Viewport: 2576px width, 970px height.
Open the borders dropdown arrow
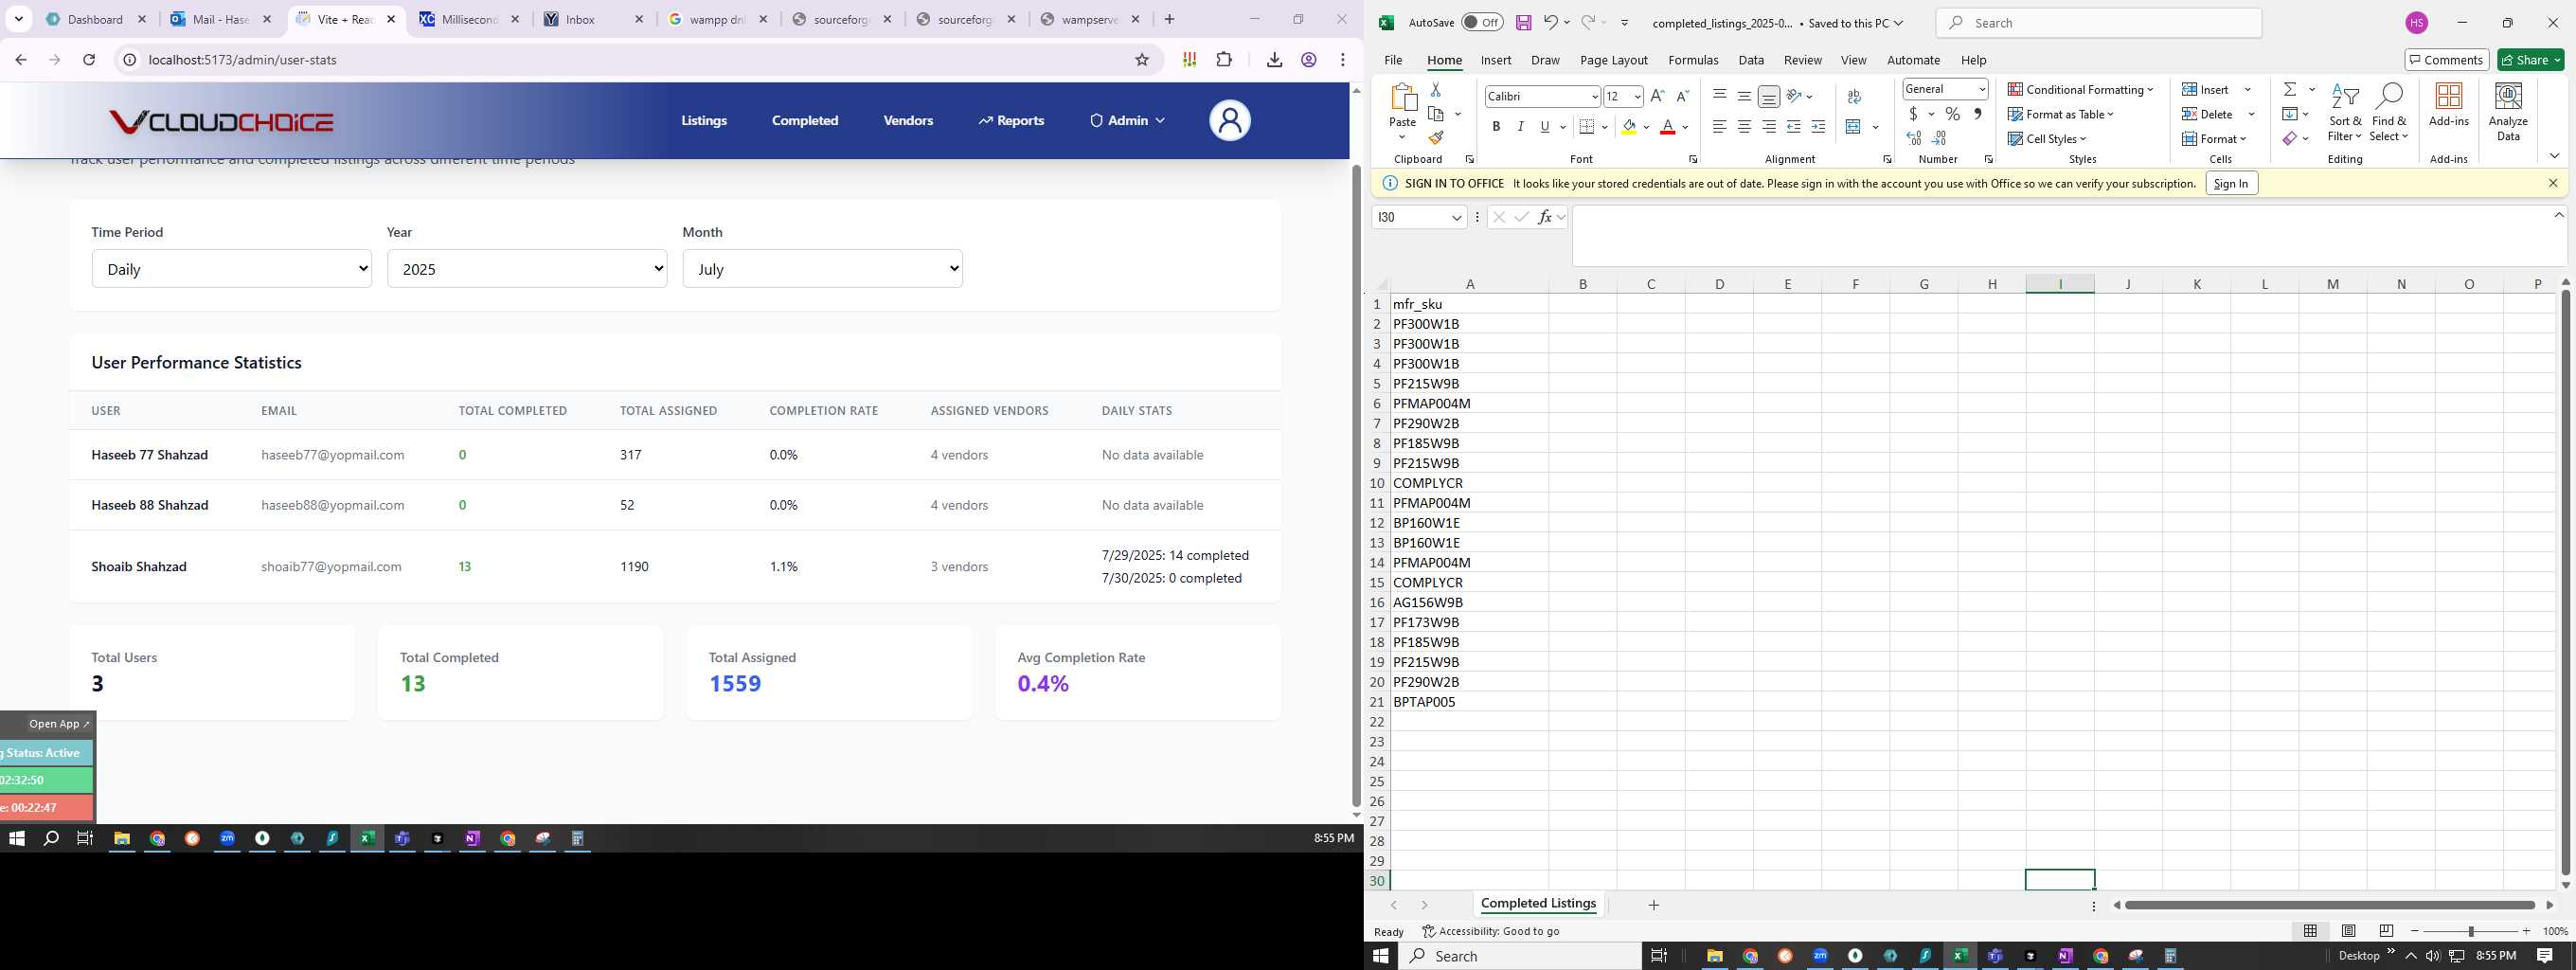1604,127
